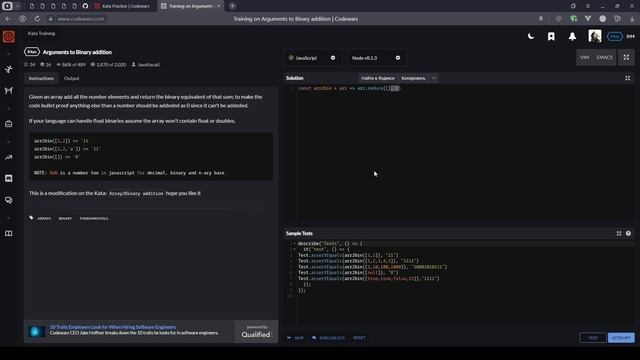Open the Codewars logo home link
The height and width of the screenshot is (360, 640).
[x=9, y=36]
